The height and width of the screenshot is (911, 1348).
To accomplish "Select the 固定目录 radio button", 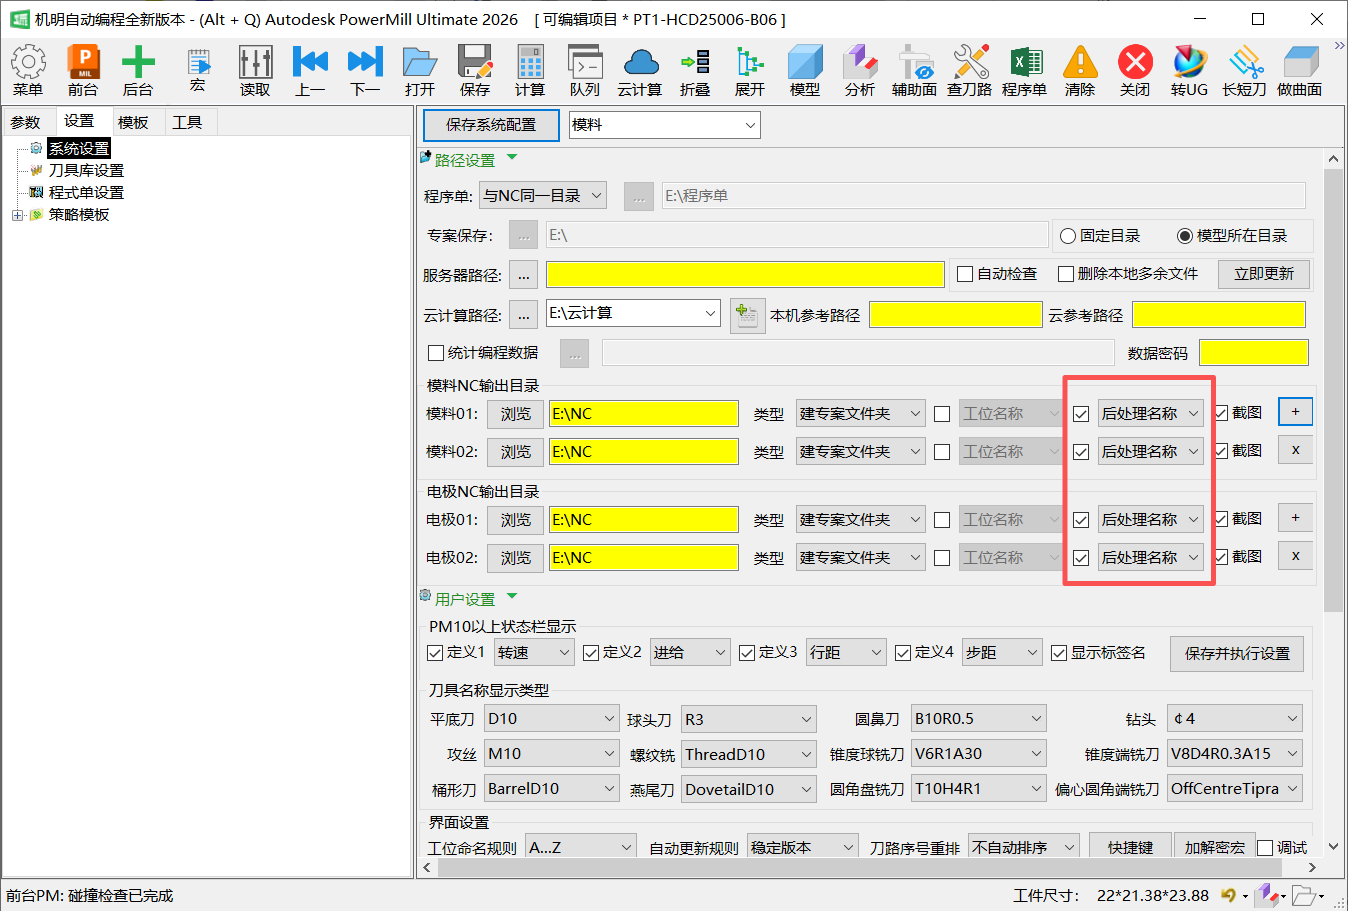I will (x=1068, y=236).
